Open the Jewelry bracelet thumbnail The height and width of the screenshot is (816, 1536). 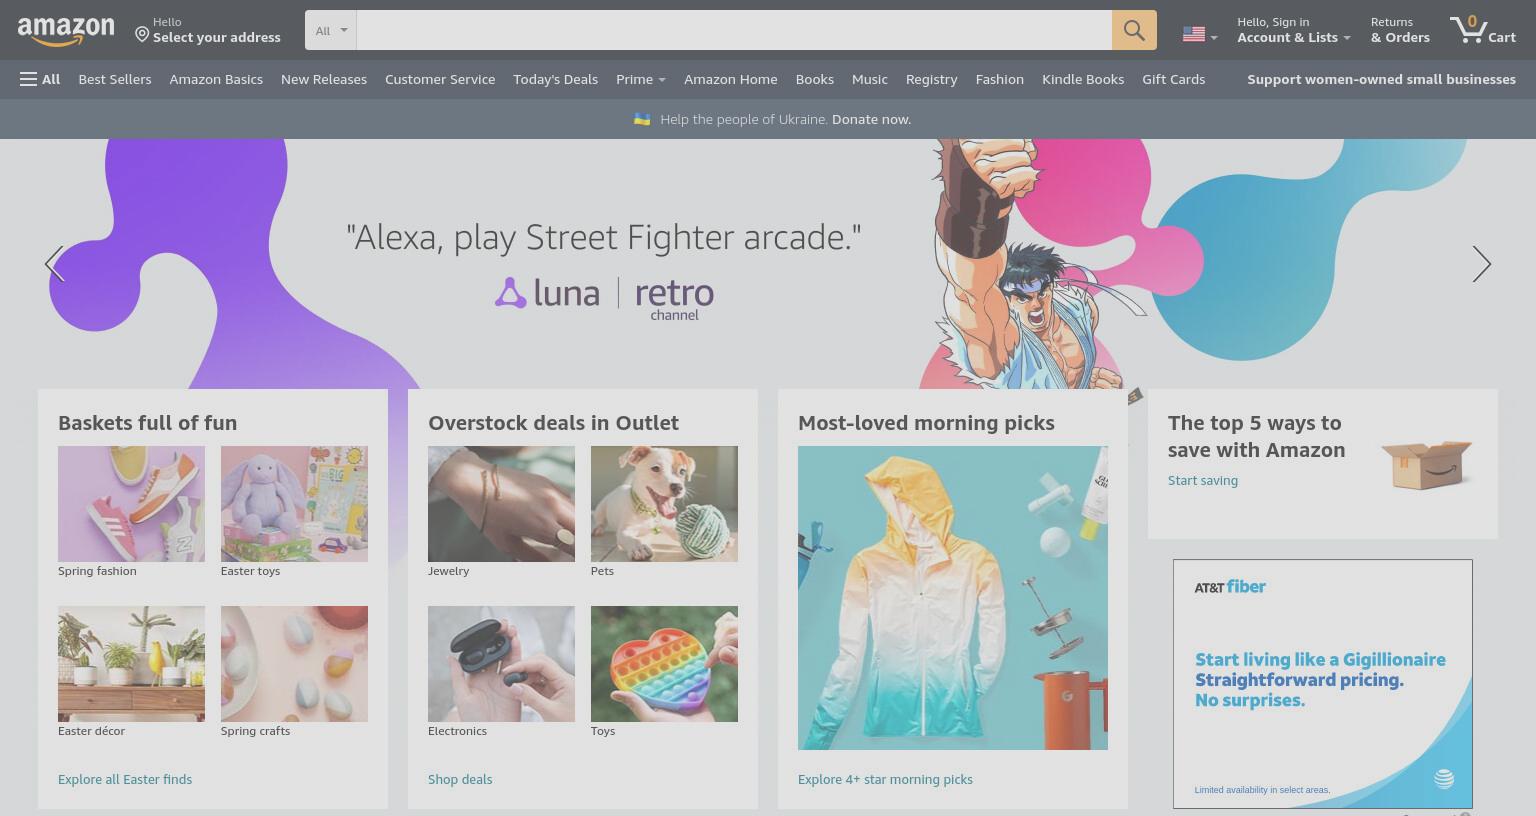click(501, 504)
